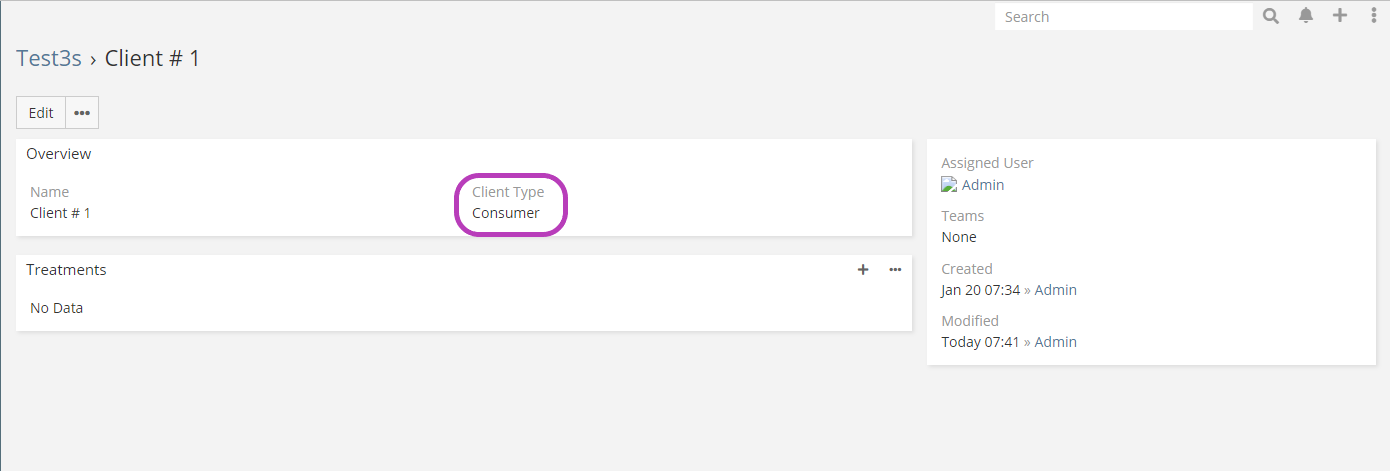Click the Edit button
The width and height of the screenshot is (1390, 471).
tap(41, 113)
